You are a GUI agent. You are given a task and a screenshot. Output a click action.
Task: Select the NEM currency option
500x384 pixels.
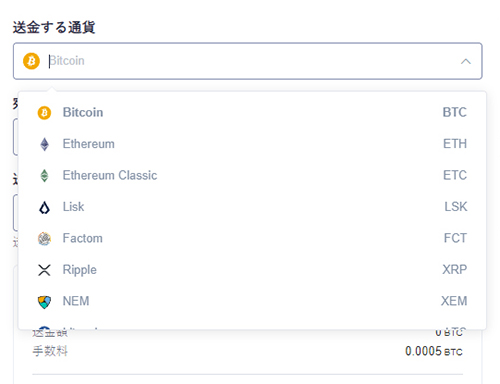[252, 301]
